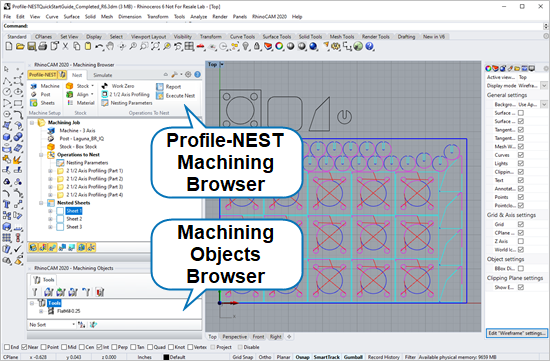The width and height of the screenshot is (550, 361).
Task: Click the black Default layer color swatch
Action: tap(166, 357)
